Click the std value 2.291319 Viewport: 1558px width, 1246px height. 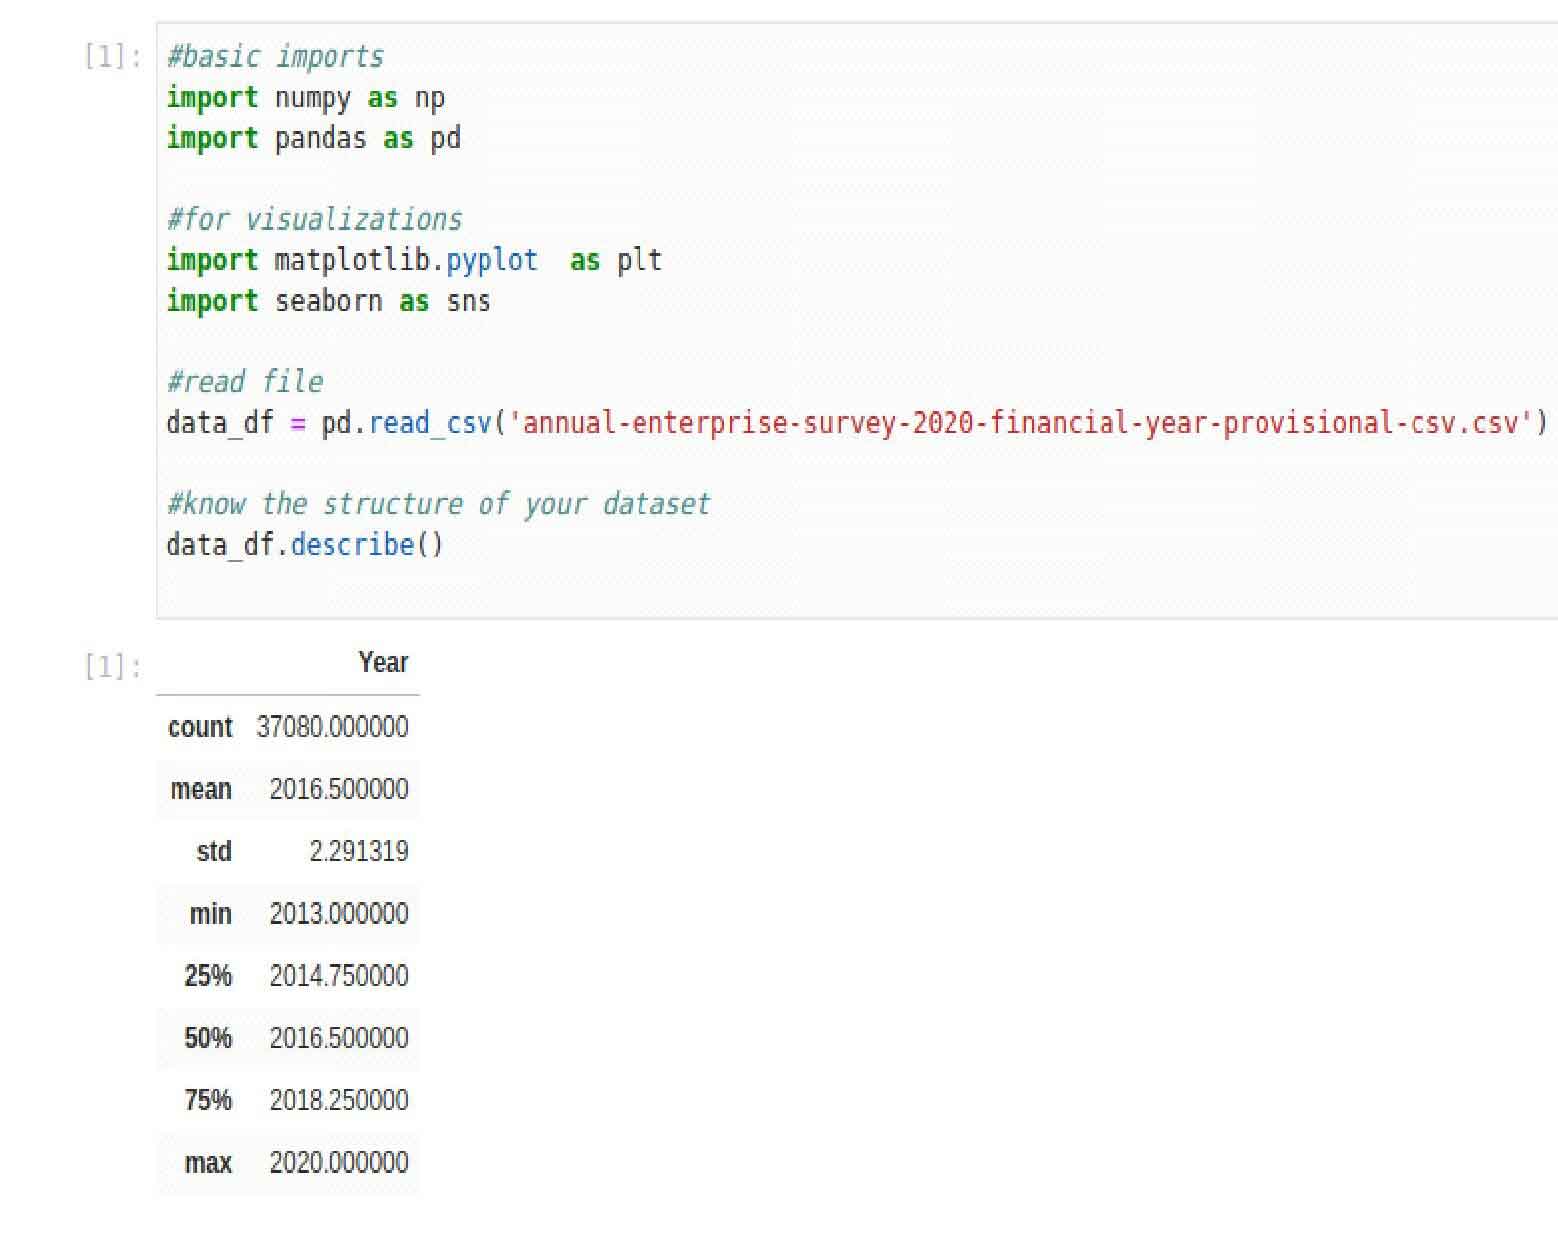(x=359, y=851)
